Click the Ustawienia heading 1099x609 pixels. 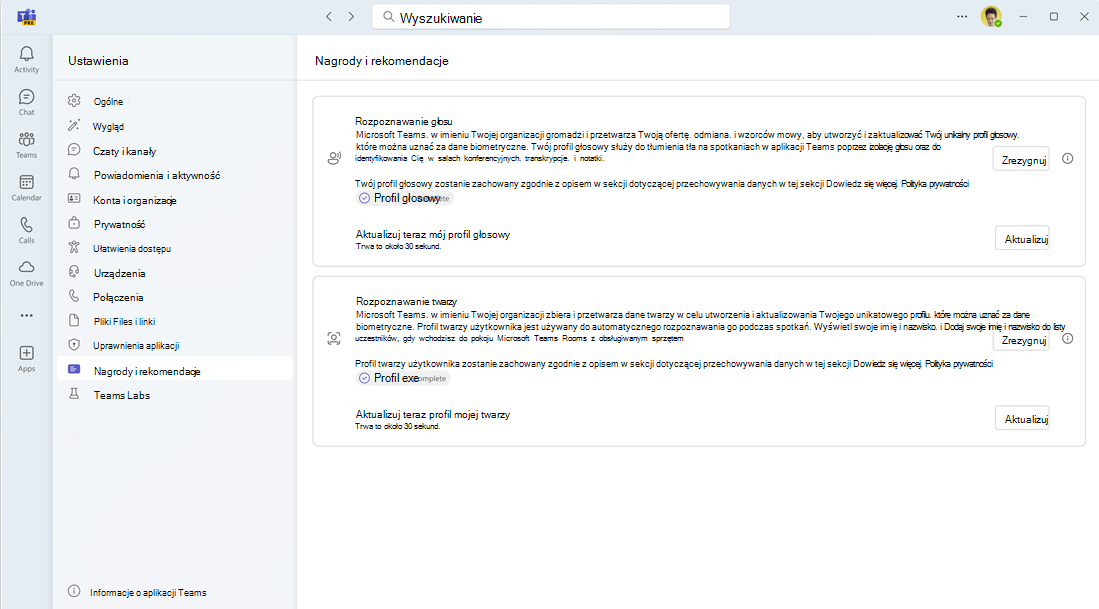pos(98,61)
